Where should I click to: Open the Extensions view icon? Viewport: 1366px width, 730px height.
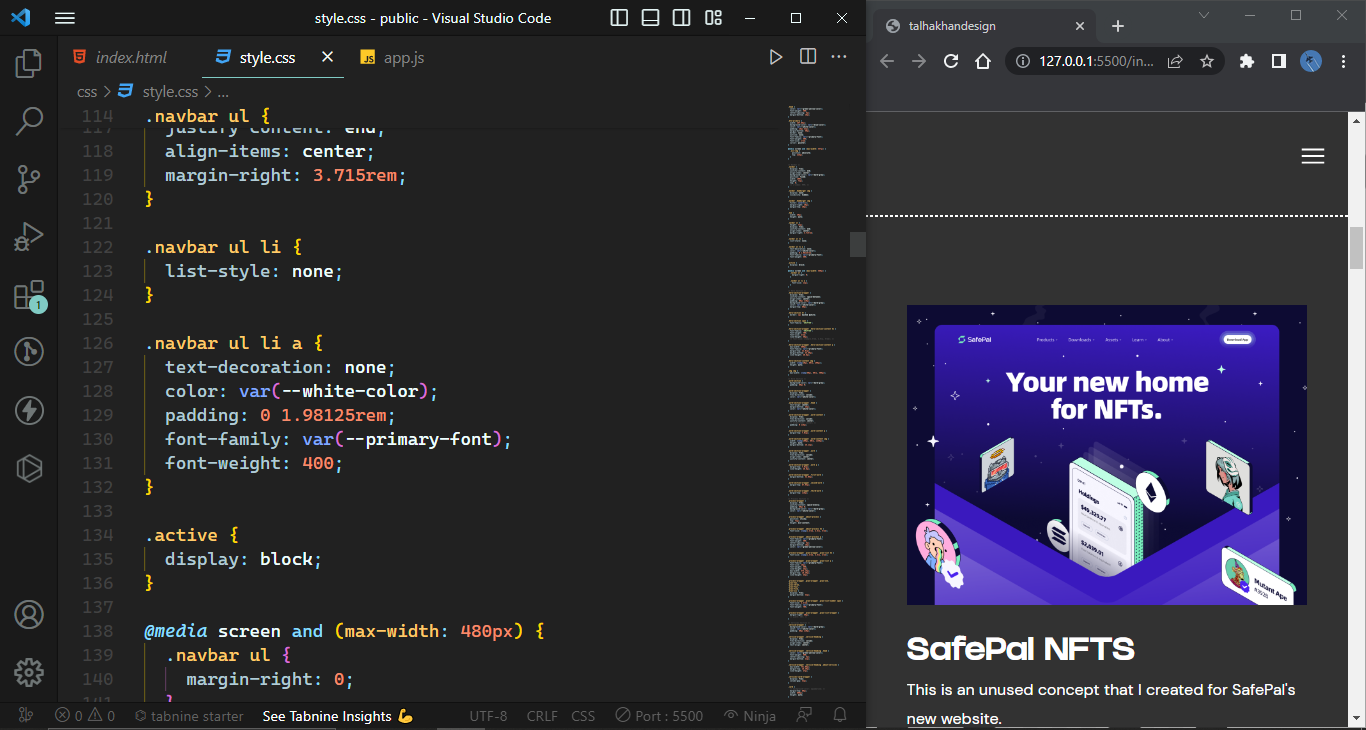tap(29, 295)
